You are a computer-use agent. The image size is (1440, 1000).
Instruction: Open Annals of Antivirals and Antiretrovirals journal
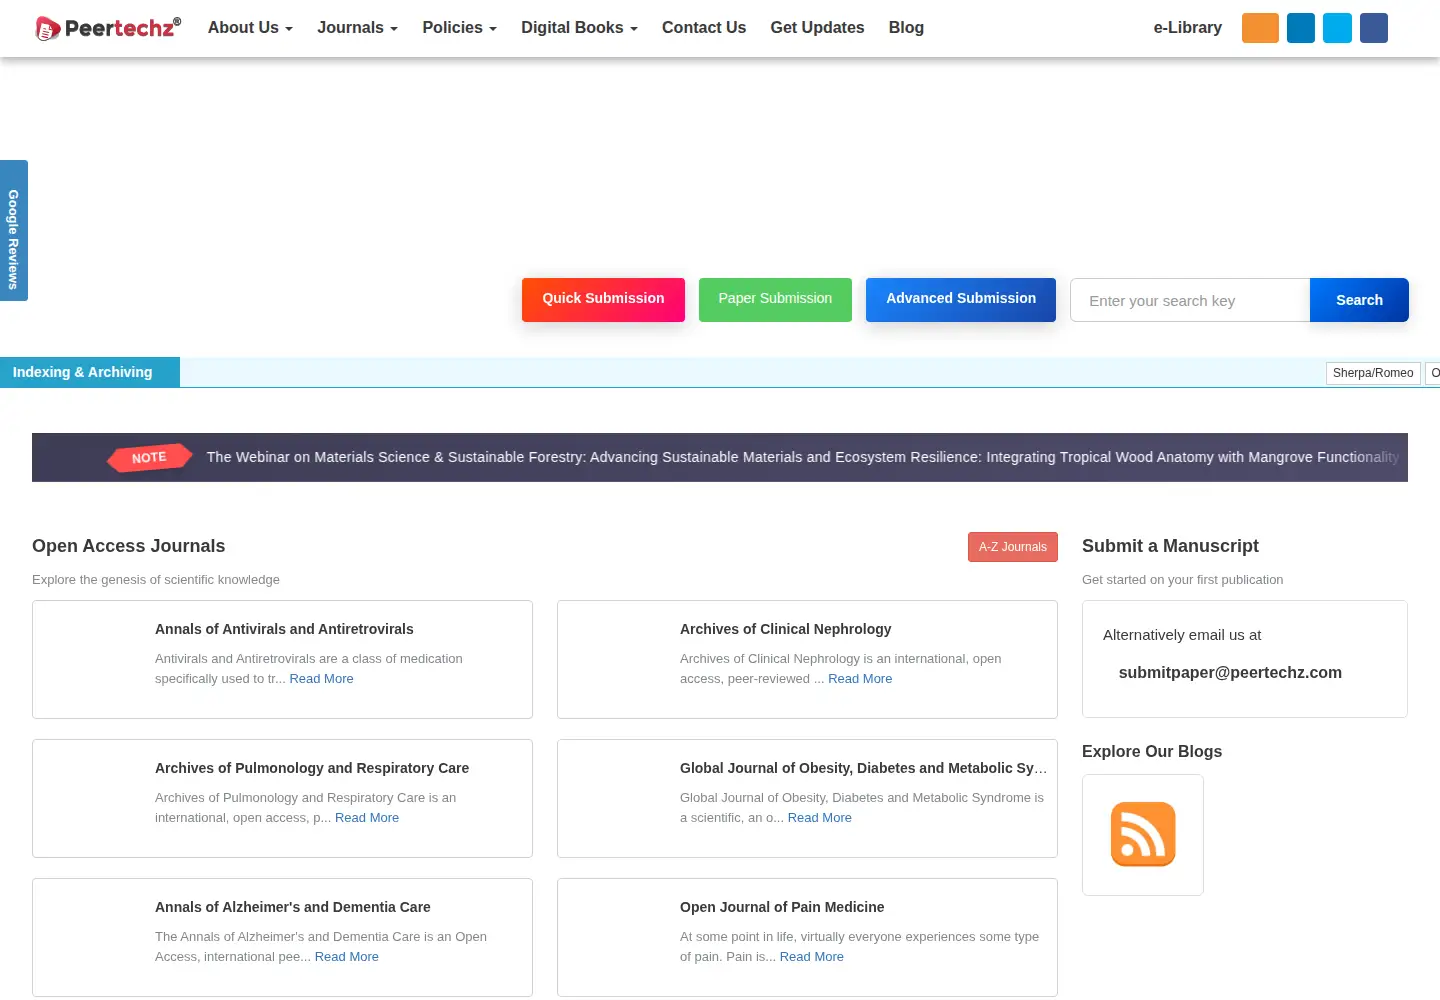click(284, 629)
